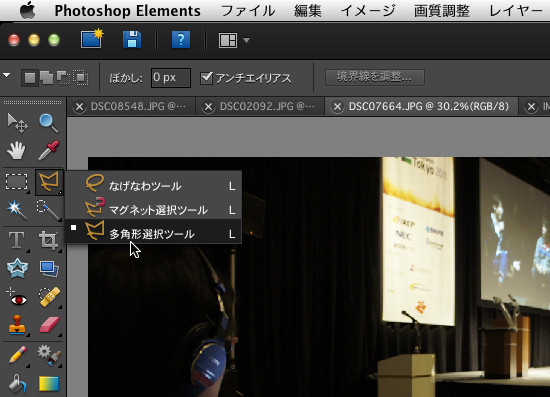Select the Quick Selection brush tool
The width and height of the screenshot is (550, 397).
48,210
